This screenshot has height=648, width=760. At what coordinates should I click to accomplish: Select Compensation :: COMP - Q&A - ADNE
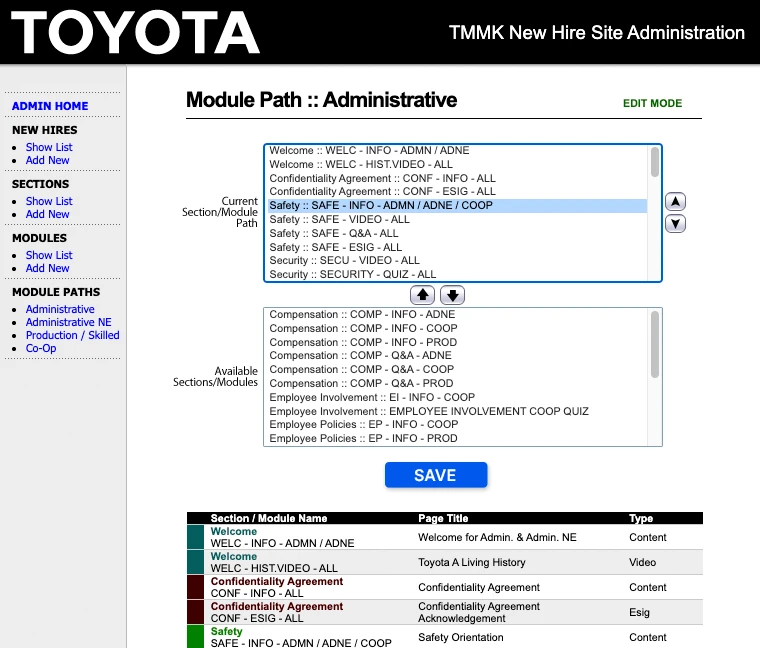click(458, 355)
